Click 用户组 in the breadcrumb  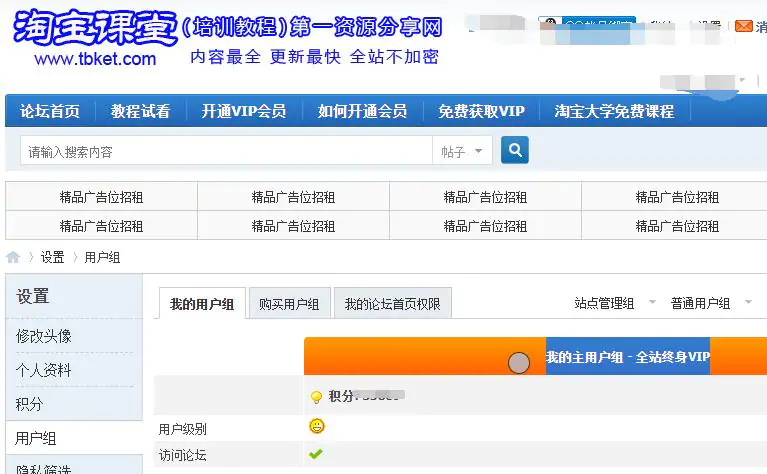(102, 257)
